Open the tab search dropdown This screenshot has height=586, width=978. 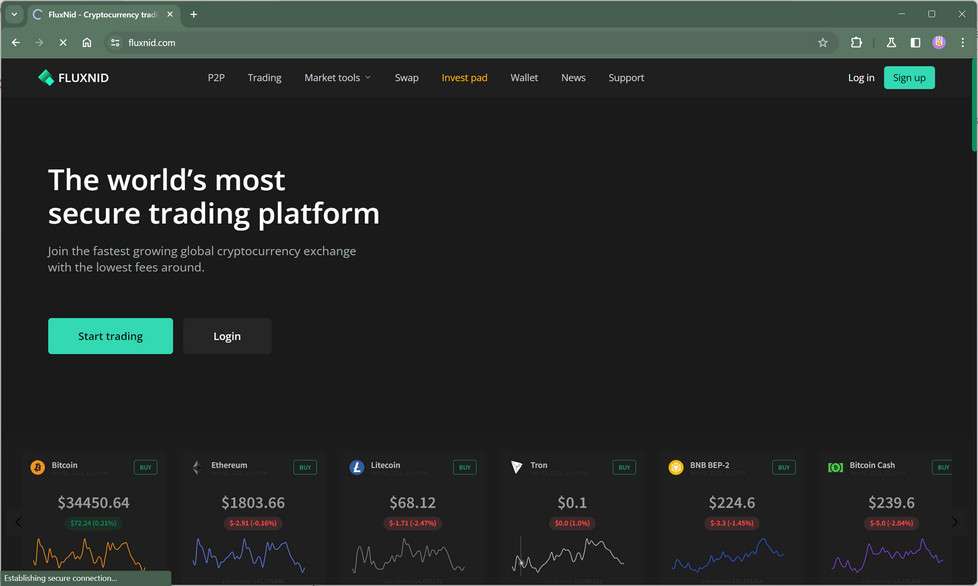click(14, 14)
